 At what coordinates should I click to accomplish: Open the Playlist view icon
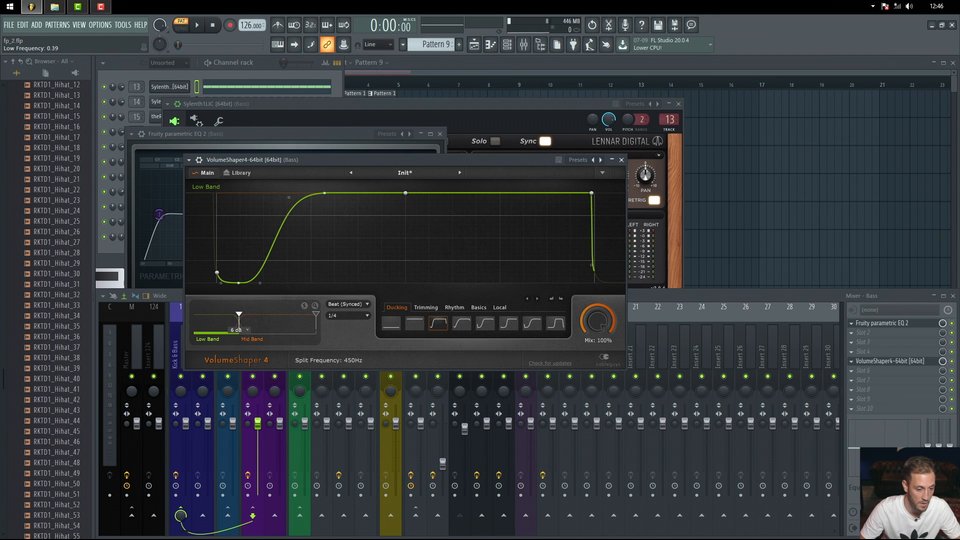click(x=474, y=44)
